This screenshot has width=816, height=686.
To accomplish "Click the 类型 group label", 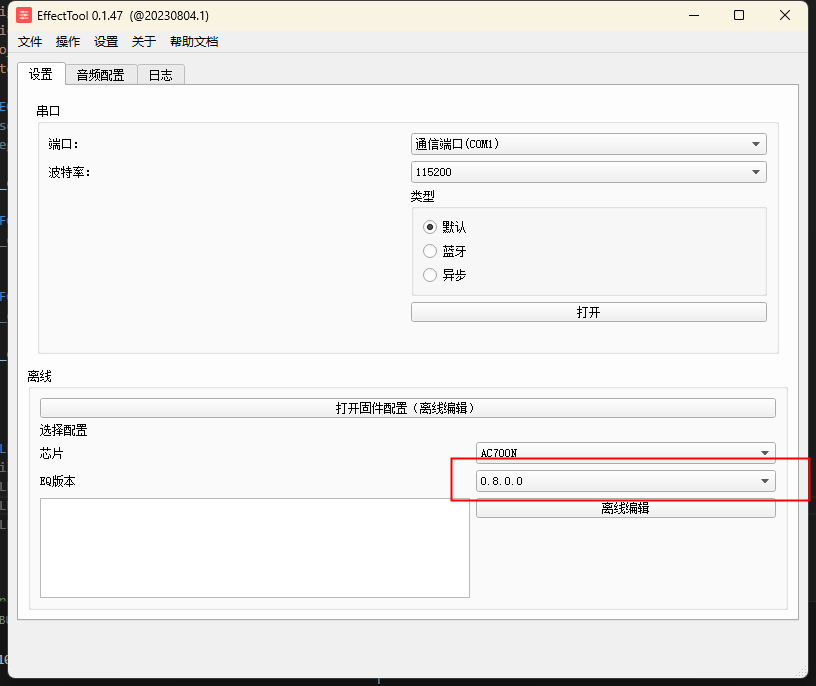I will pyautogui.click(x=423, y=197).
